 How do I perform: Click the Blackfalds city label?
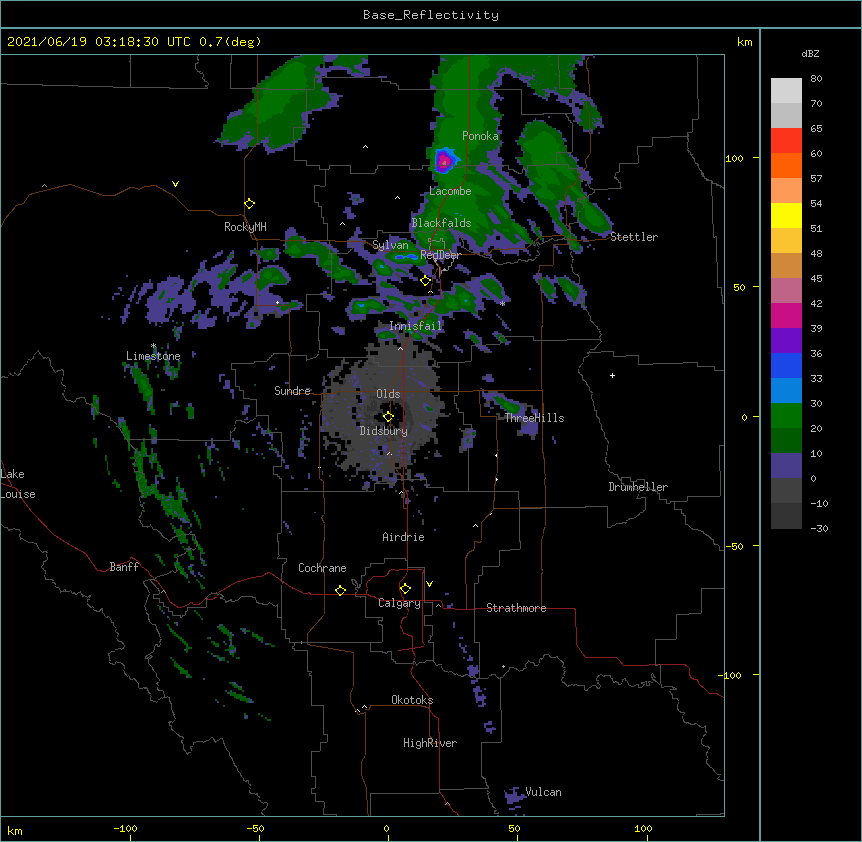[441, 223]
